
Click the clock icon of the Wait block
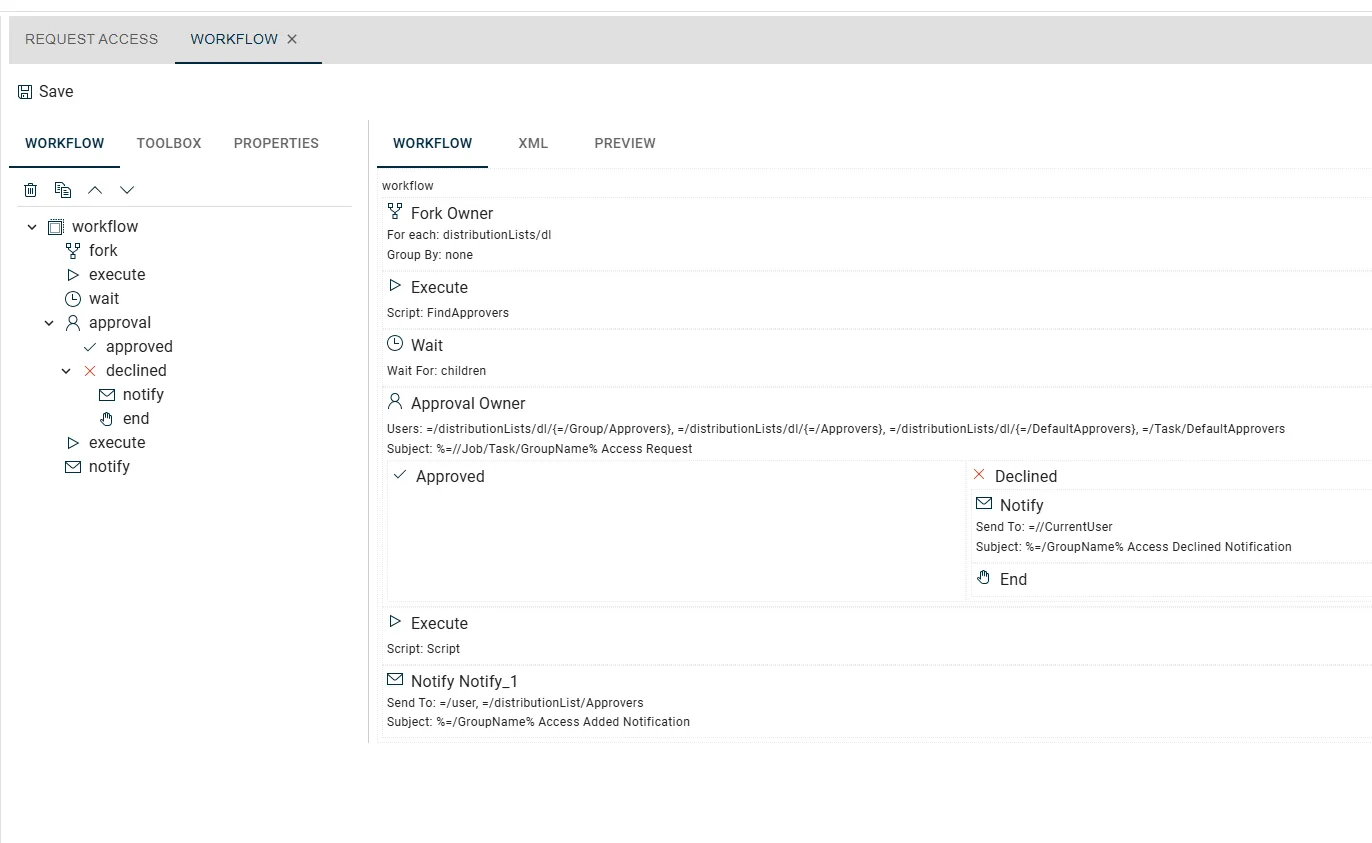pyautogui.click(x=395, y=344)
